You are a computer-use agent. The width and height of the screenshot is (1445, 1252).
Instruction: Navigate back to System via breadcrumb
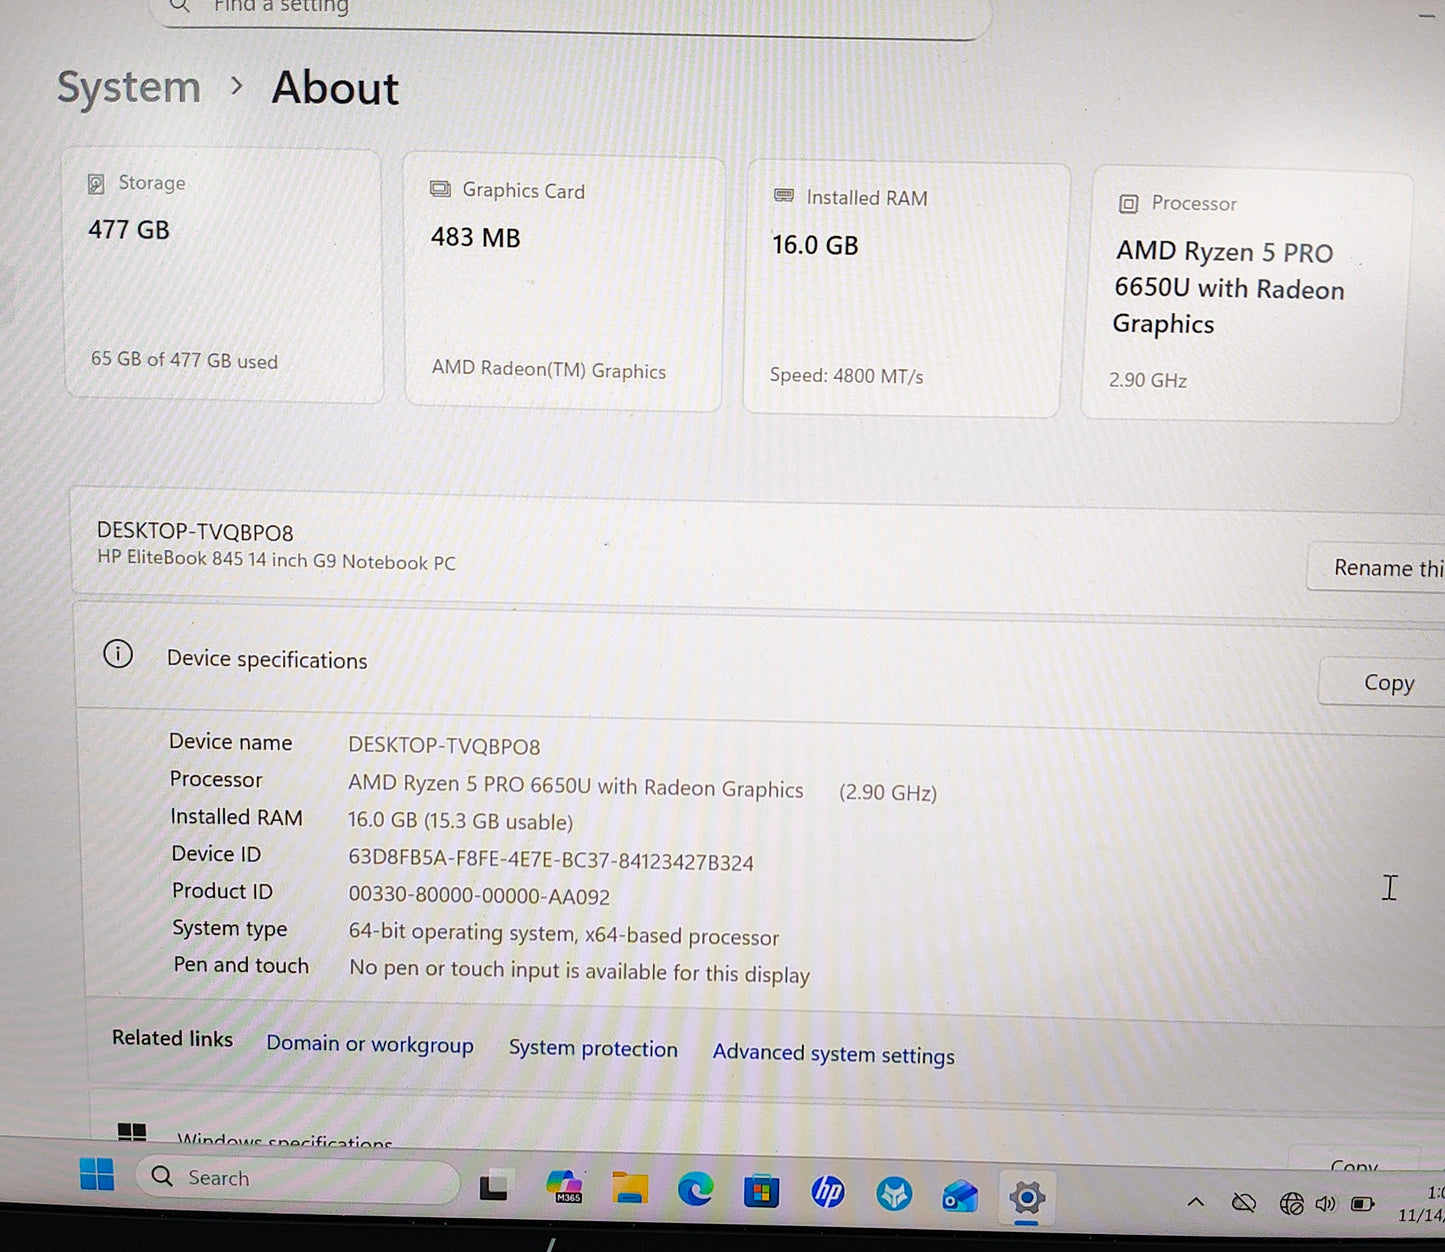click(x=128, y=88)
